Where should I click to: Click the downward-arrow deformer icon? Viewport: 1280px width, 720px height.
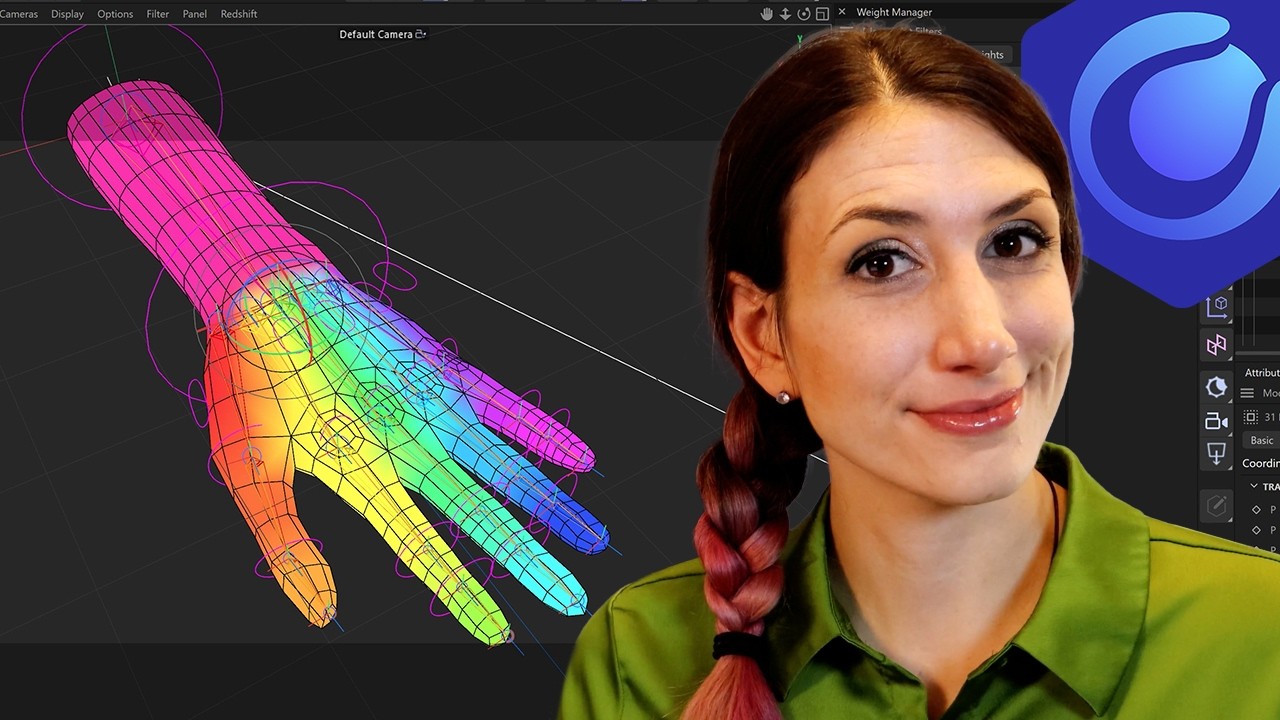(1217, 455)
